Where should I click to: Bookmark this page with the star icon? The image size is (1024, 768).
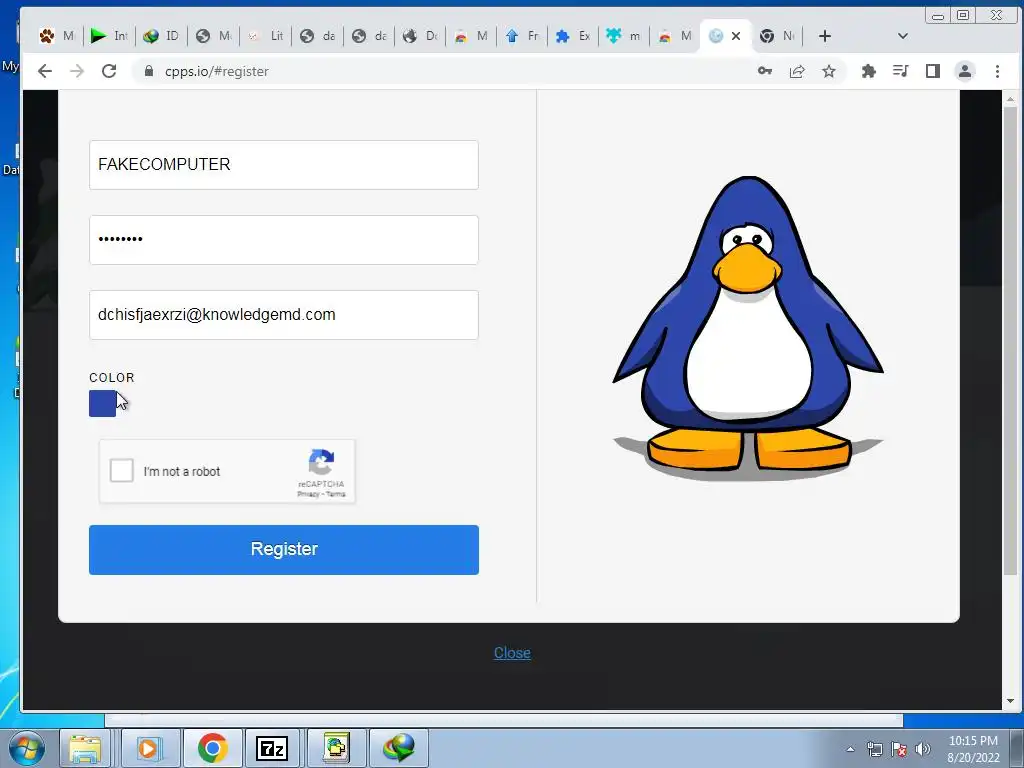point(829,71)
